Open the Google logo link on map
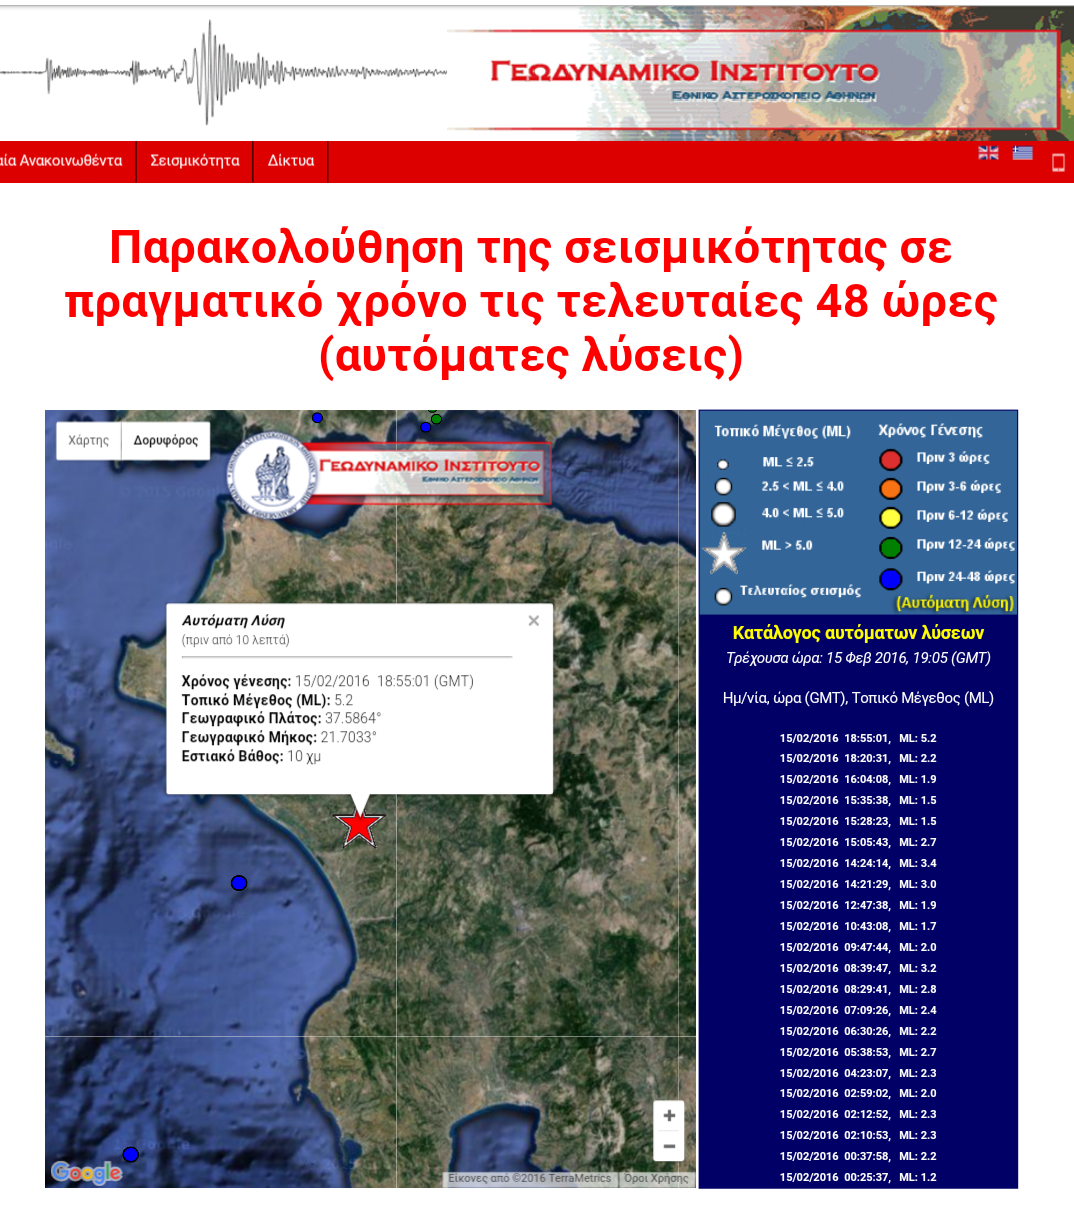Viewport: 1074px width, 1218px height. (86, 1172)
